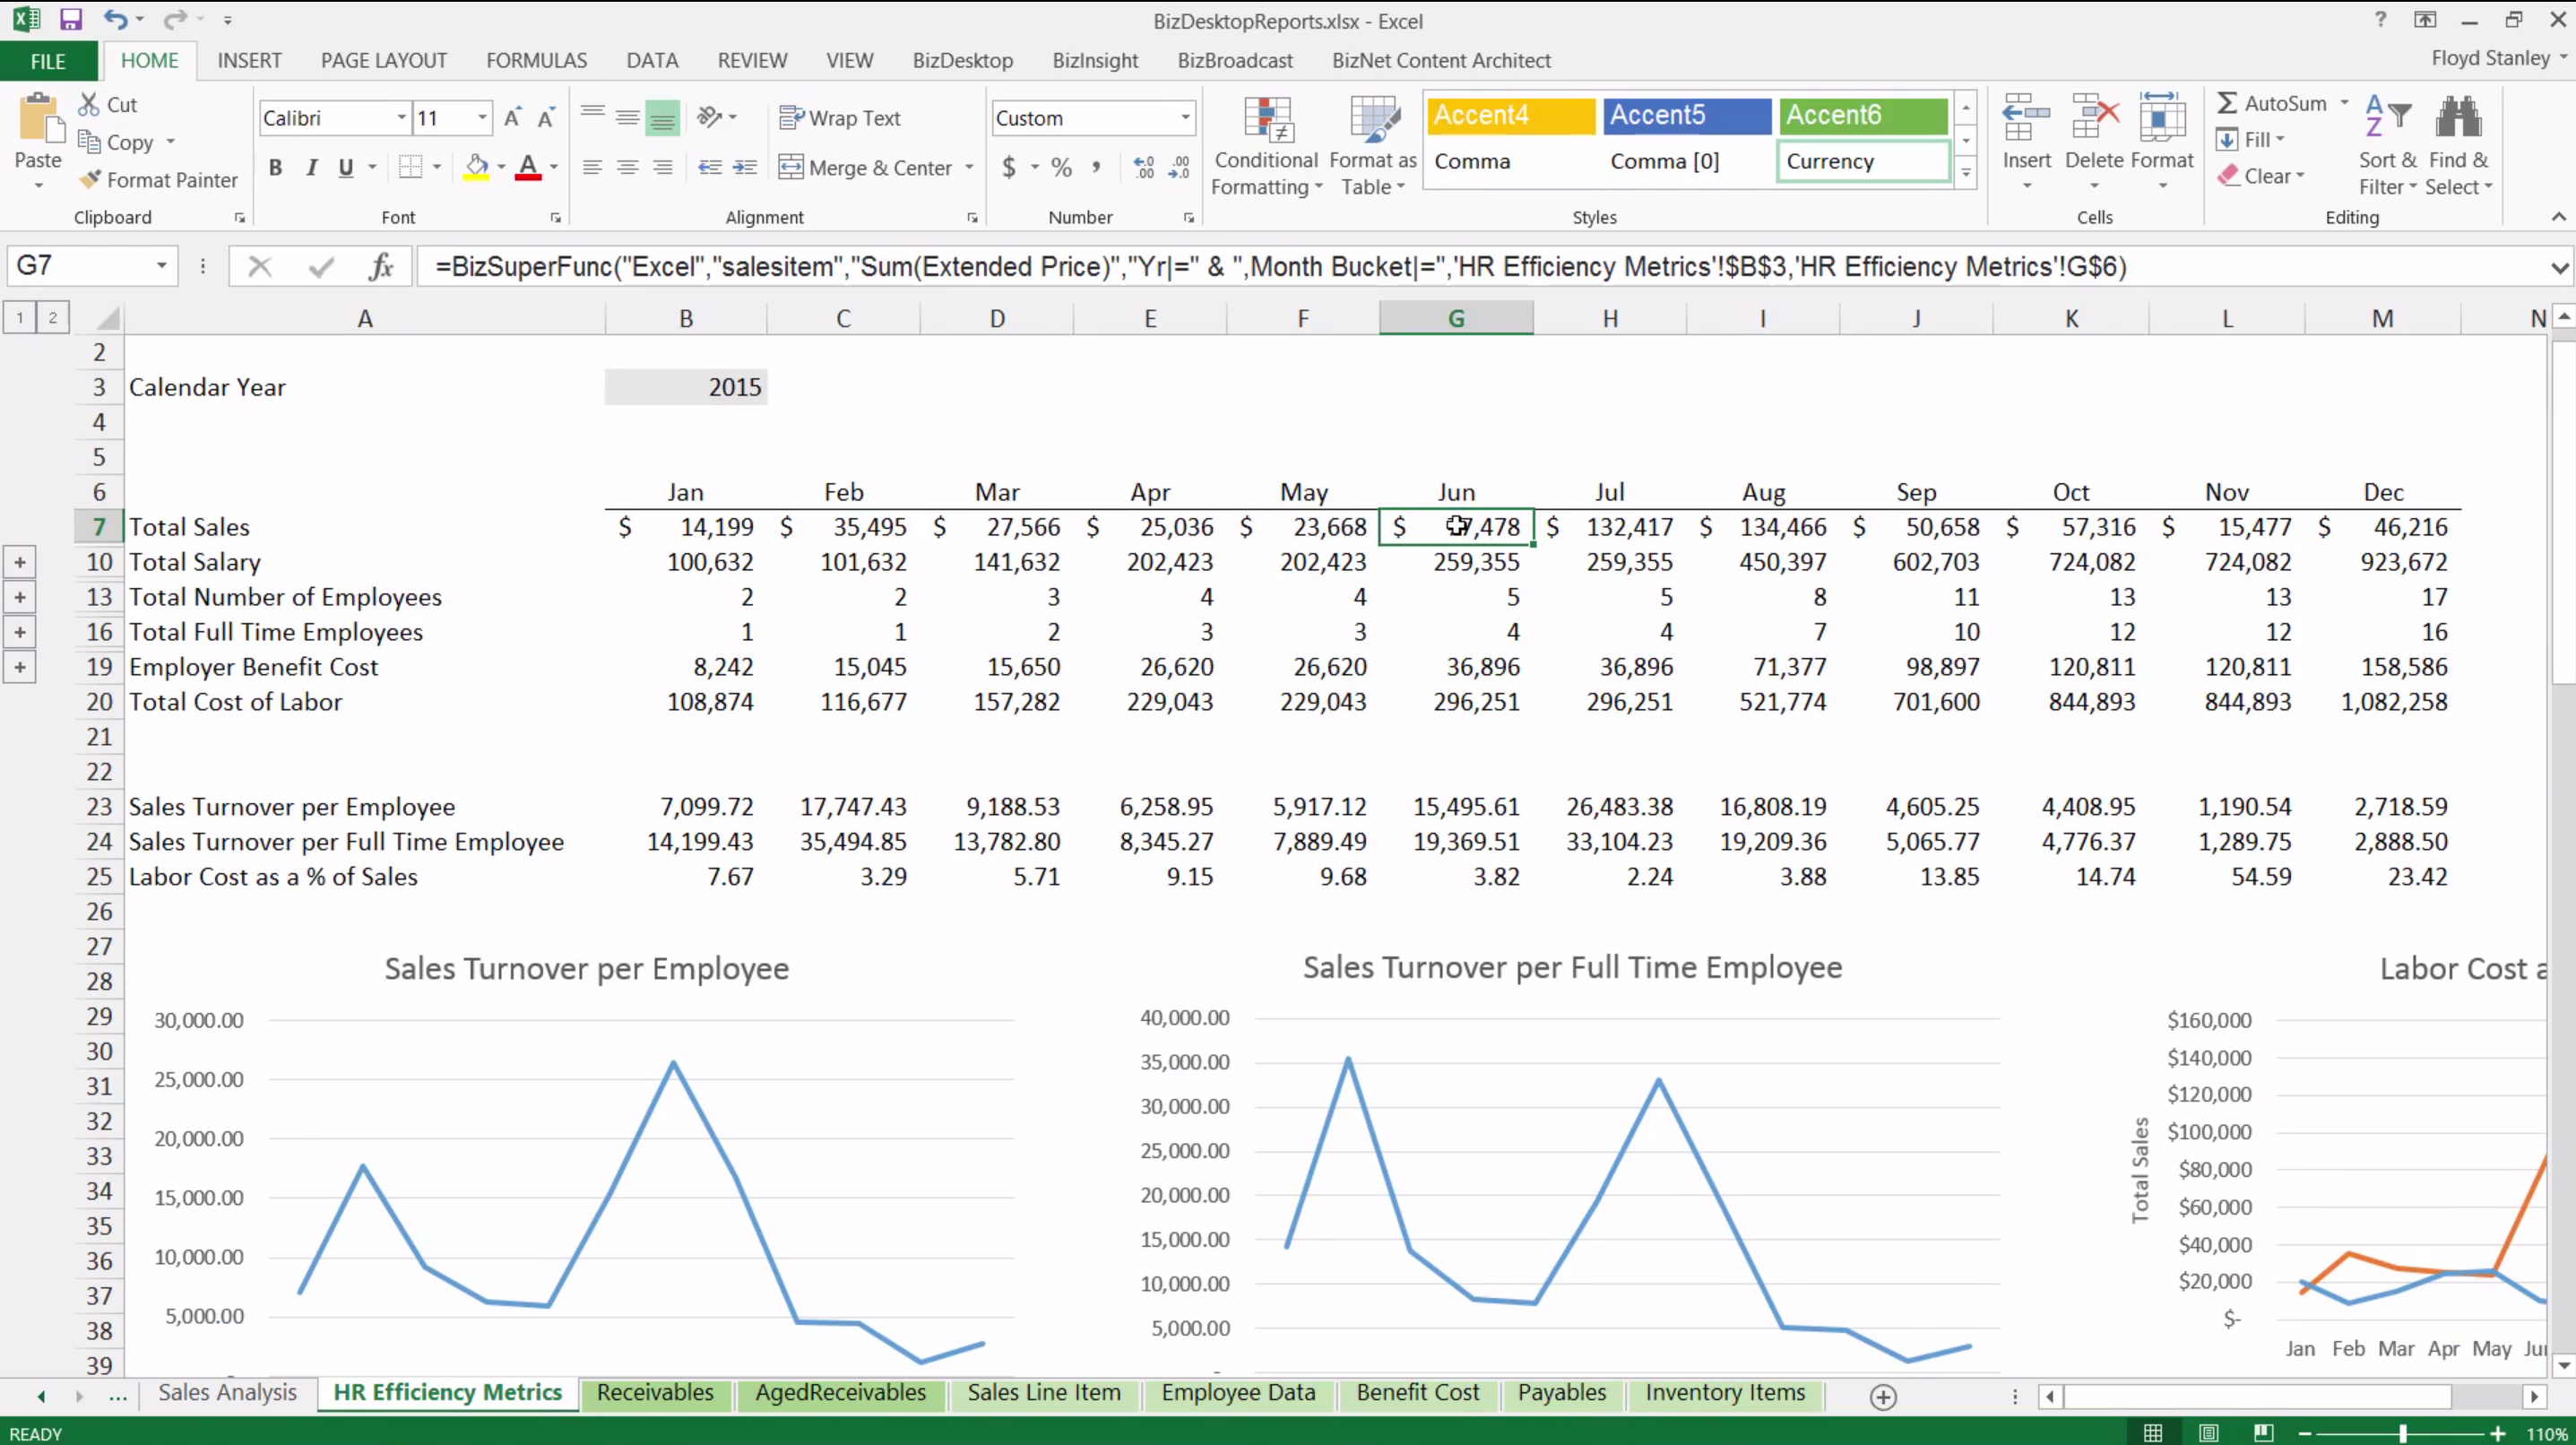This screenshot has height=1445, width=2576.
Task: Click the Find & Select binoculars icon
Action: pyautogui.click(x=2458, y=119)
